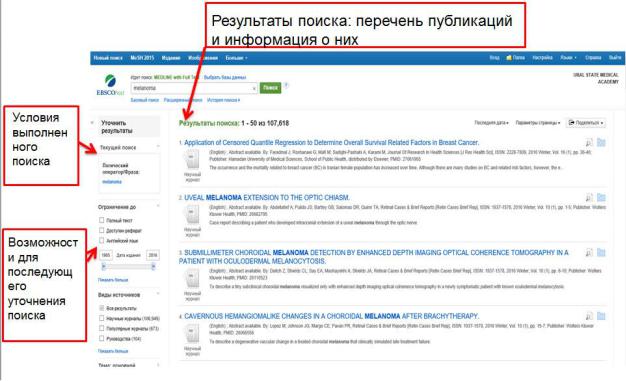Preview the Censored Quantile Regression article via magnifier icon
This screenshot has height=381, width=626.
(x=589, y=143)
